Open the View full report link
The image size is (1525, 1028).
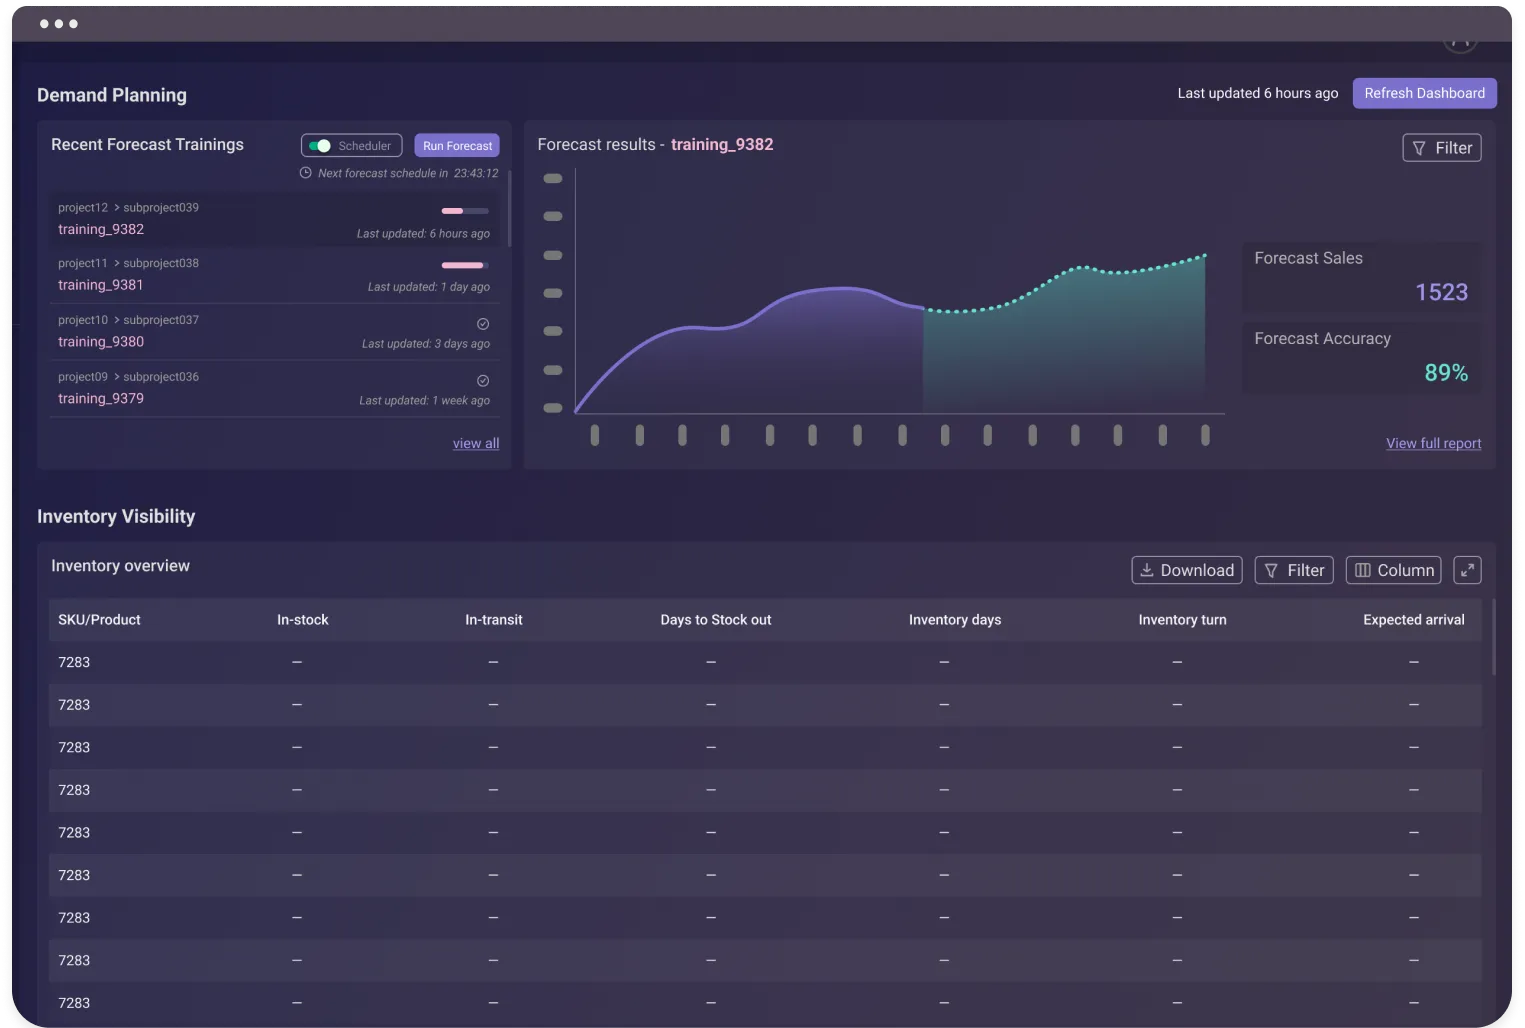[1433, 443]
